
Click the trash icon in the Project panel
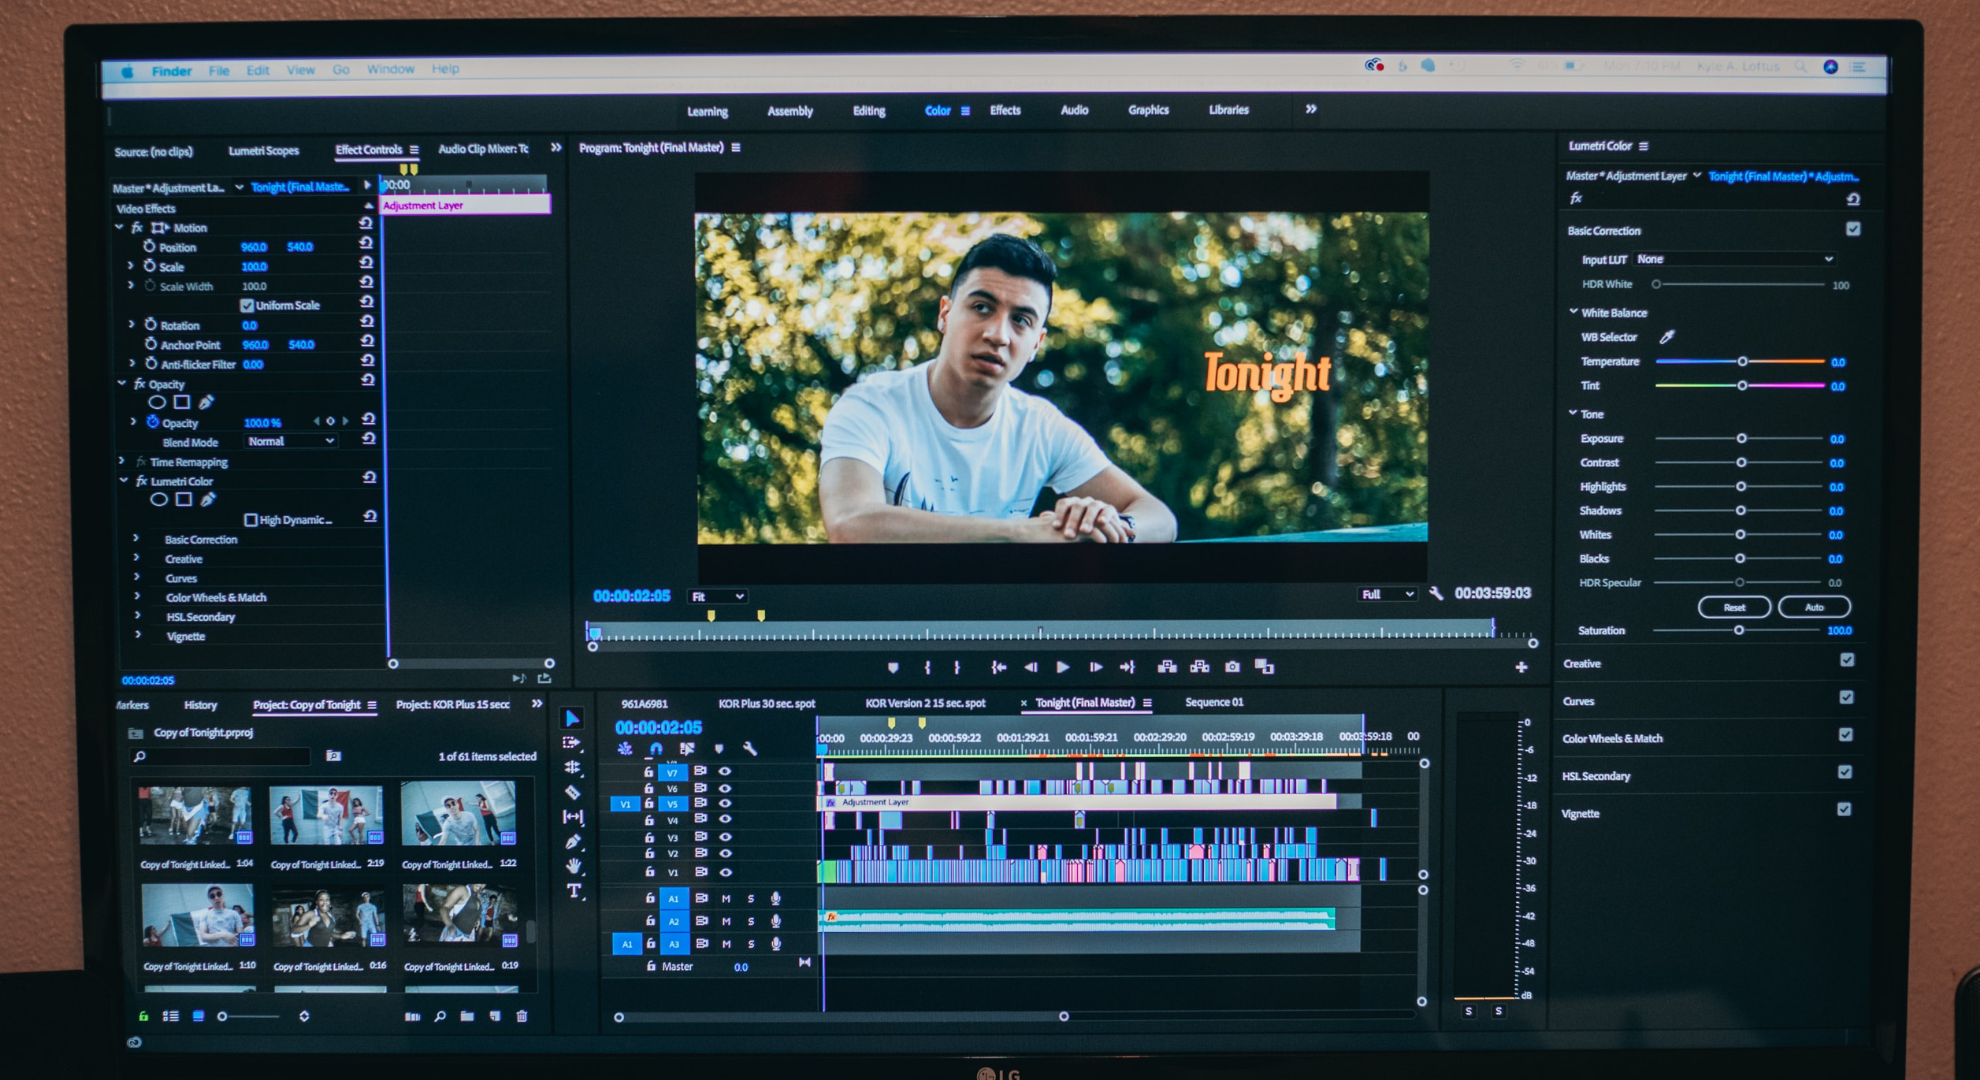pyautogui.click(x=521, y=1016)
